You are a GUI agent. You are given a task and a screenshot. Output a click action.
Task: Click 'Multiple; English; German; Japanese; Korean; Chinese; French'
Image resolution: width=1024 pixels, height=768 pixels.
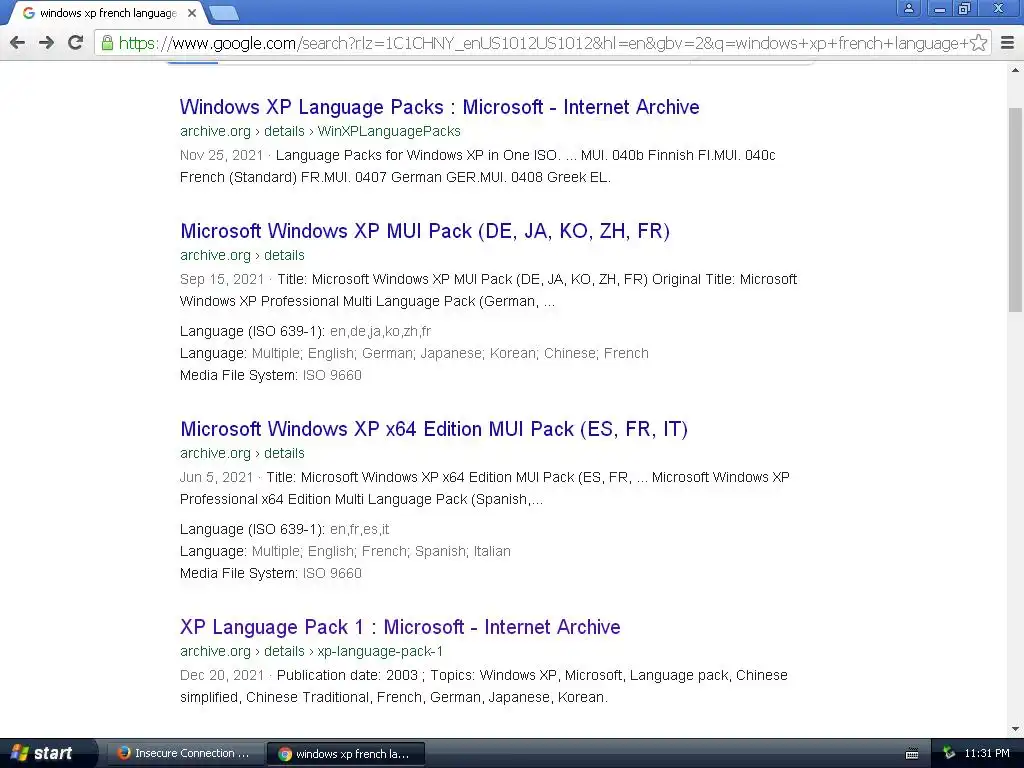pos(450,353)
